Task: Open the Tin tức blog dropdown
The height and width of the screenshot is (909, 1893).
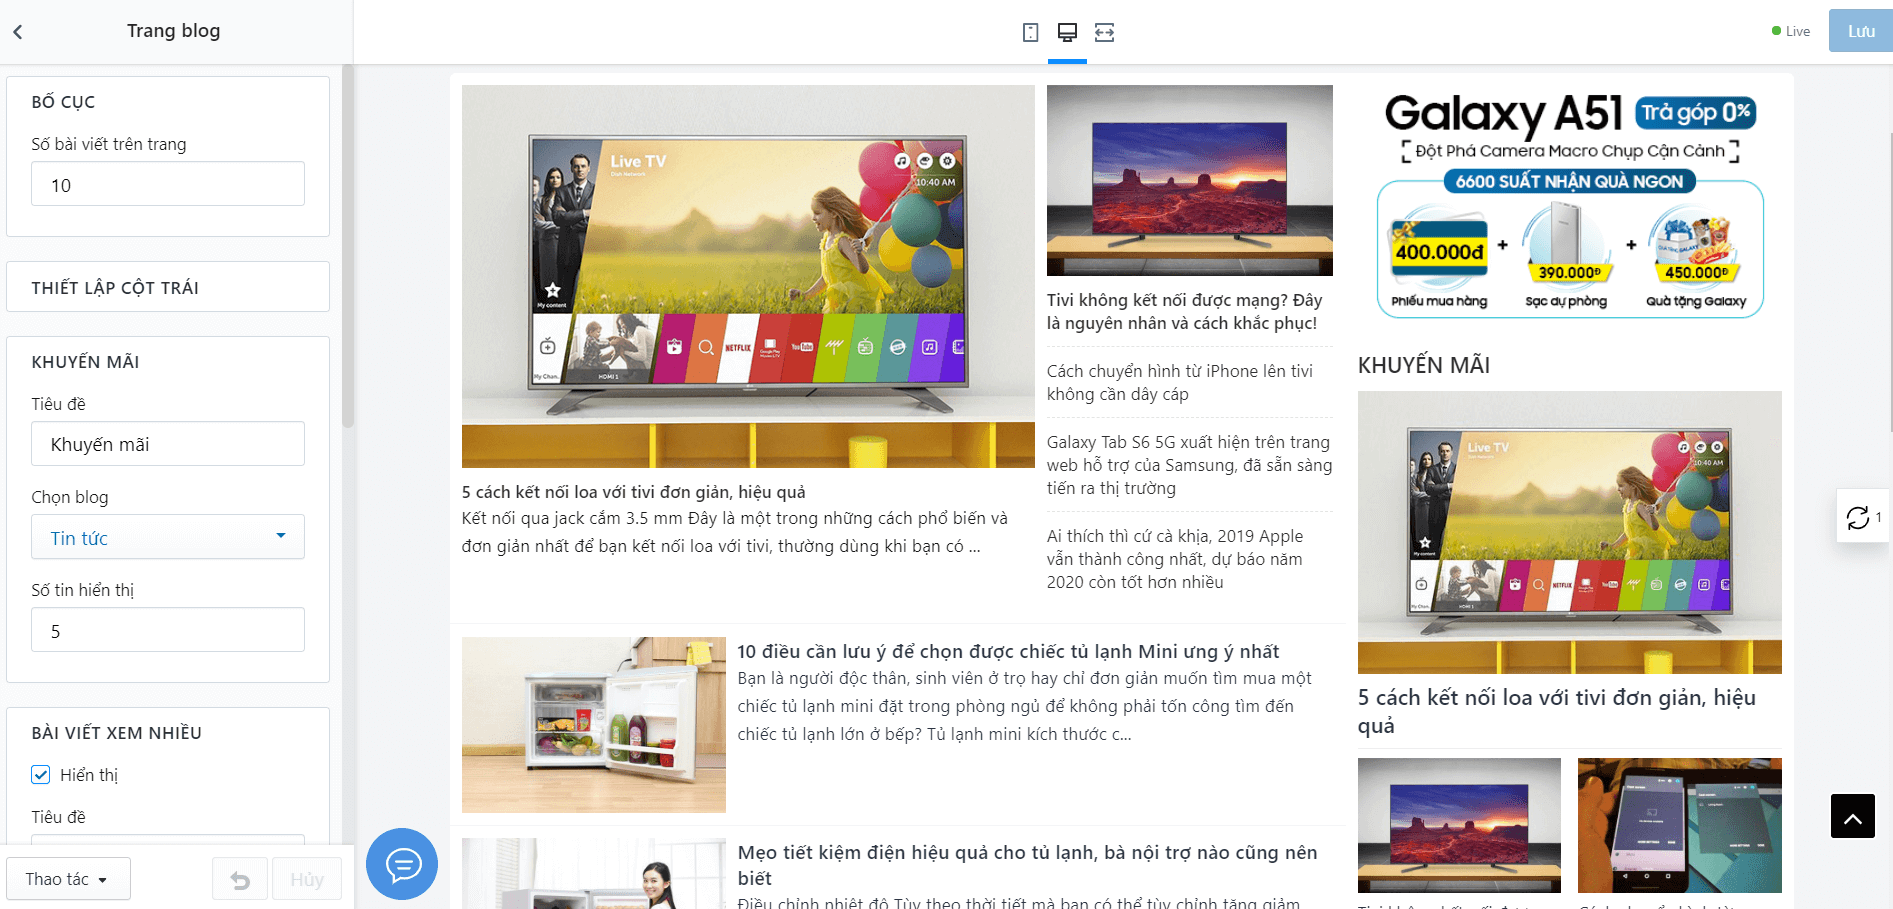Action: pyautogui.click(x=168, y=537)
